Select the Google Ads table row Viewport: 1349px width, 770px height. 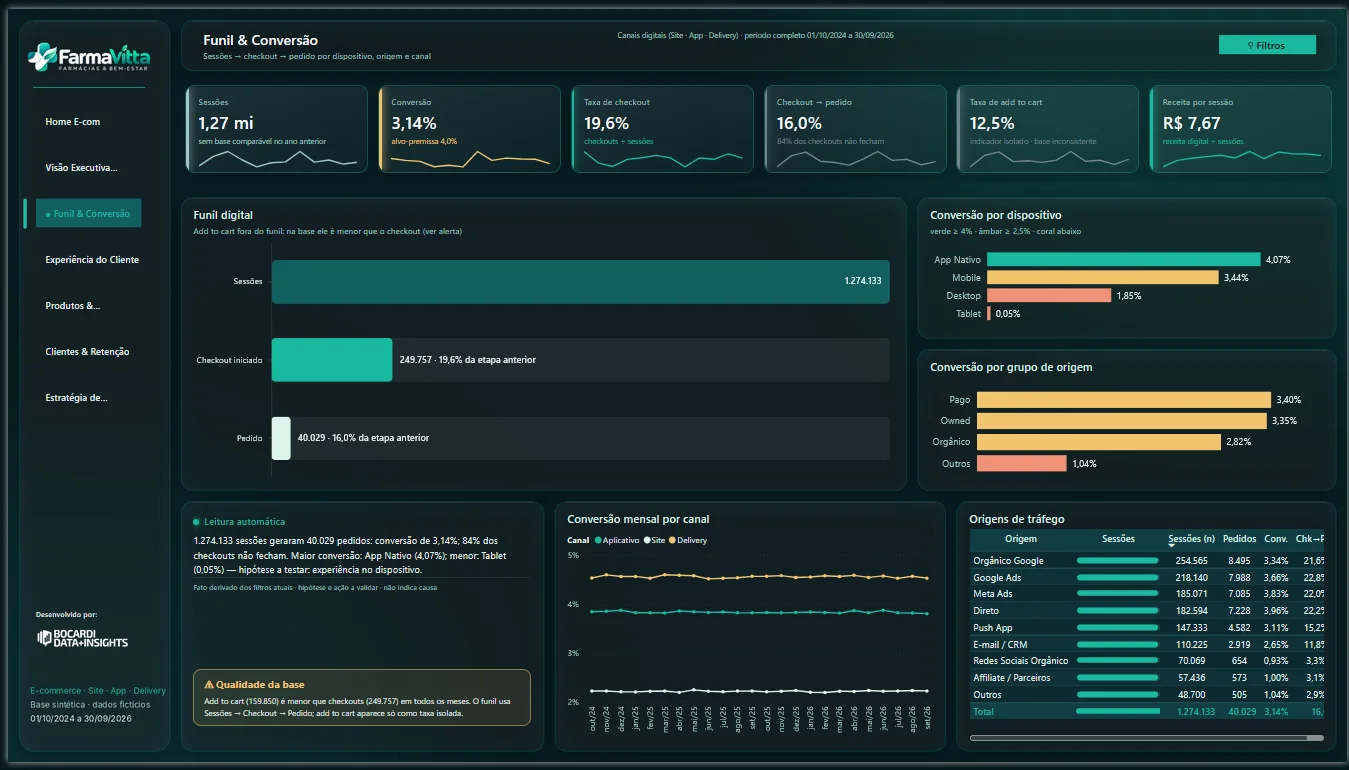pos(1146,578)
